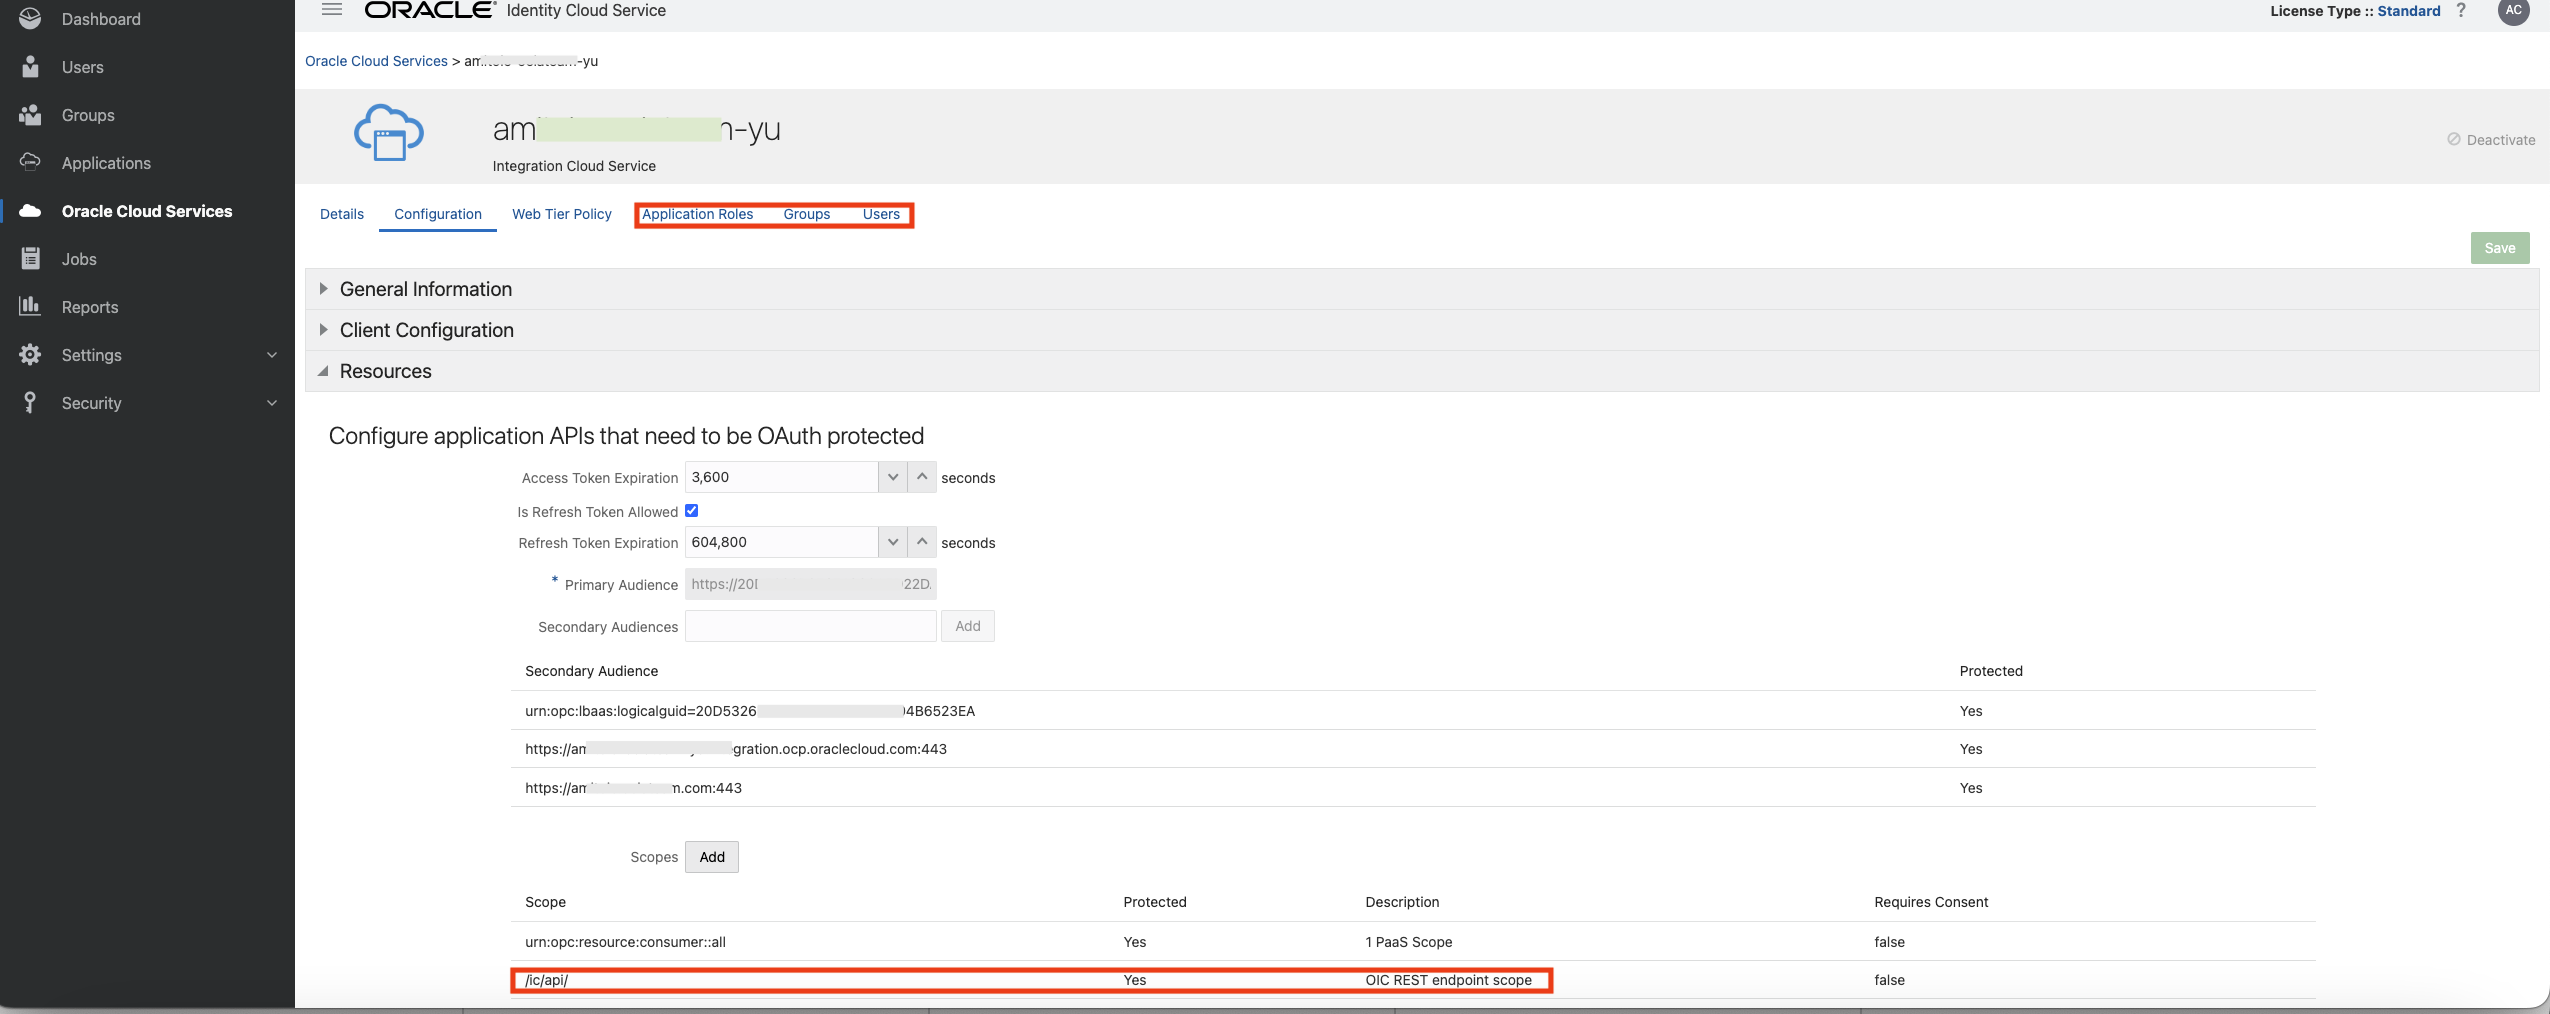Select the Users sidebar icon
Screen dimensions: 2550x1014
pos(31,66)
